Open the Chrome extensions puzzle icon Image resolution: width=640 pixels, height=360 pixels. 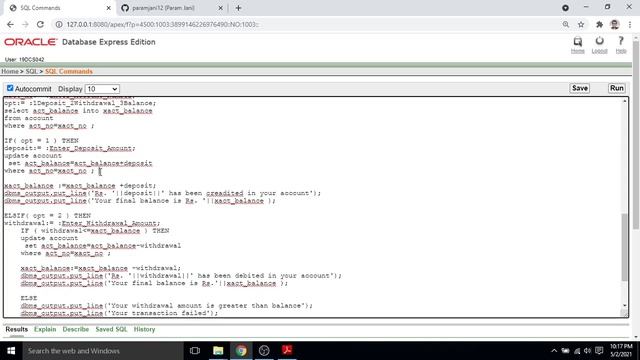(599, 24)
